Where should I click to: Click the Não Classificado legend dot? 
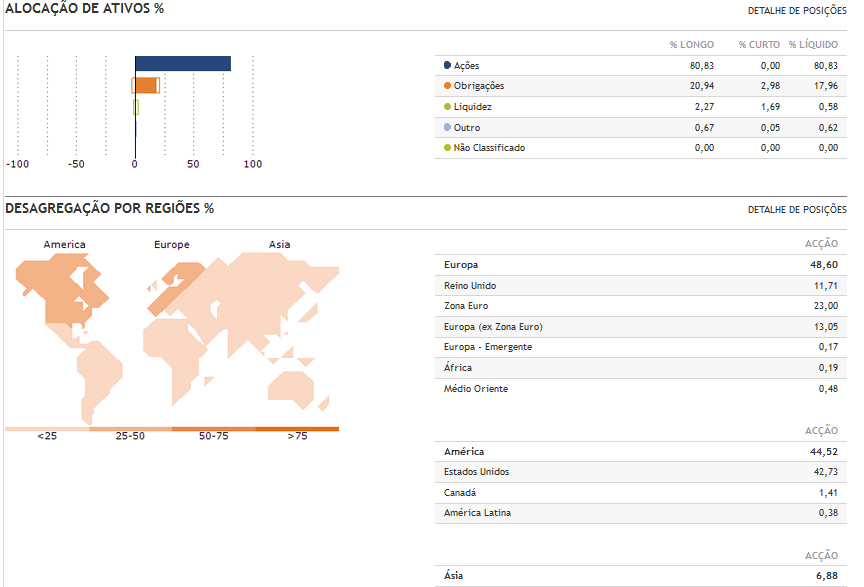[x=447, y=148]
